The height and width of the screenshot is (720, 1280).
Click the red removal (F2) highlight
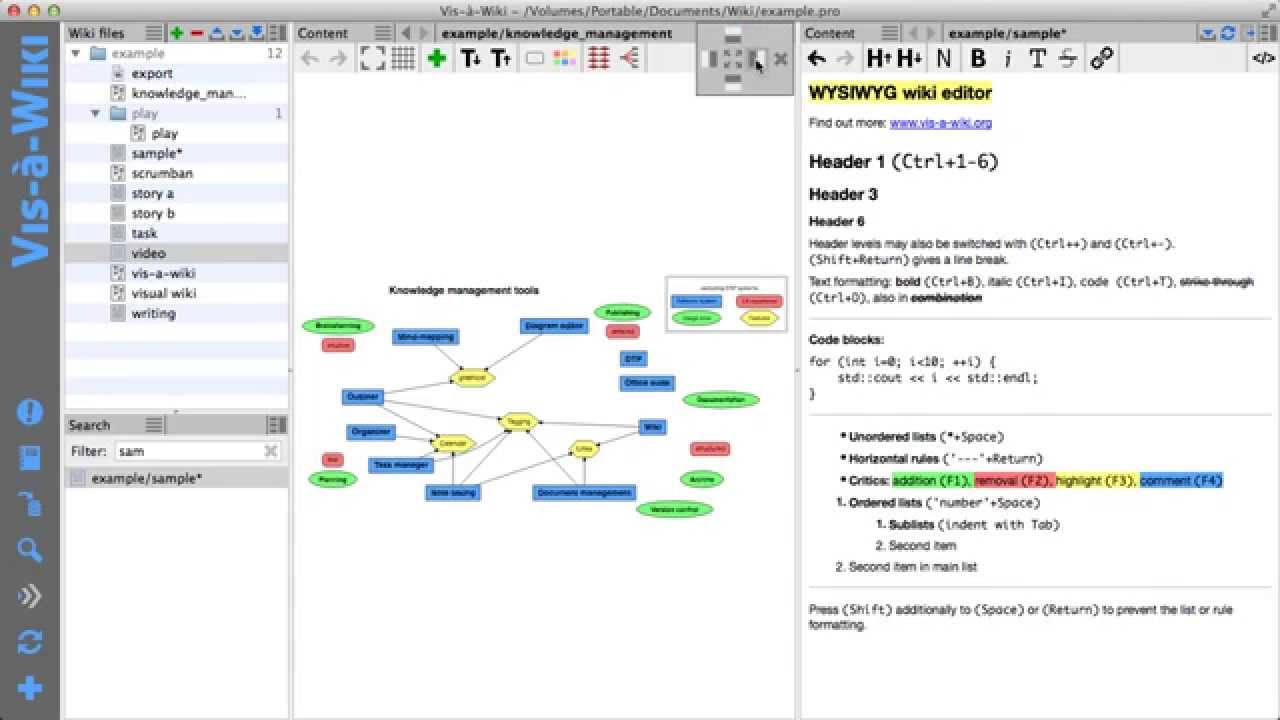(x=1014, y=481)
